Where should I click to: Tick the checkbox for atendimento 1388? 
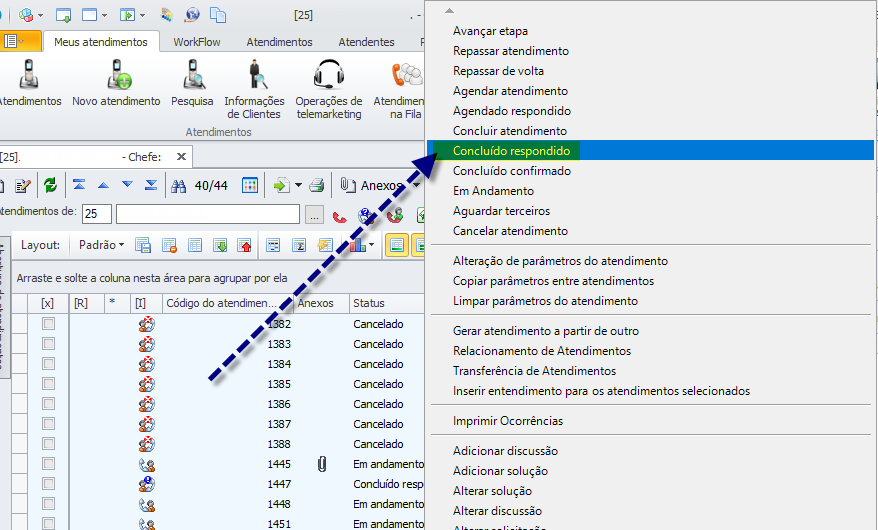(49, 444)
